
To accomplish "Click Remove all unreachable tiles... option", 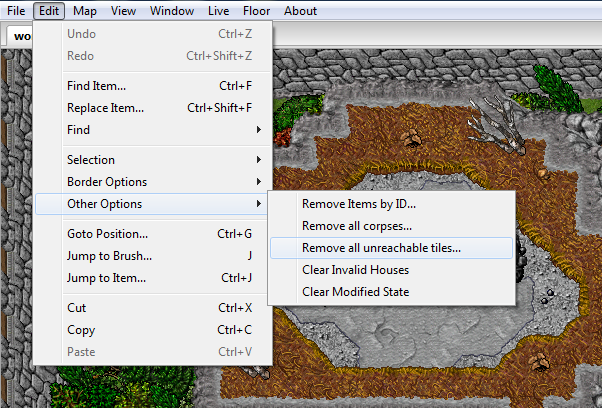I will pos(392,248).
